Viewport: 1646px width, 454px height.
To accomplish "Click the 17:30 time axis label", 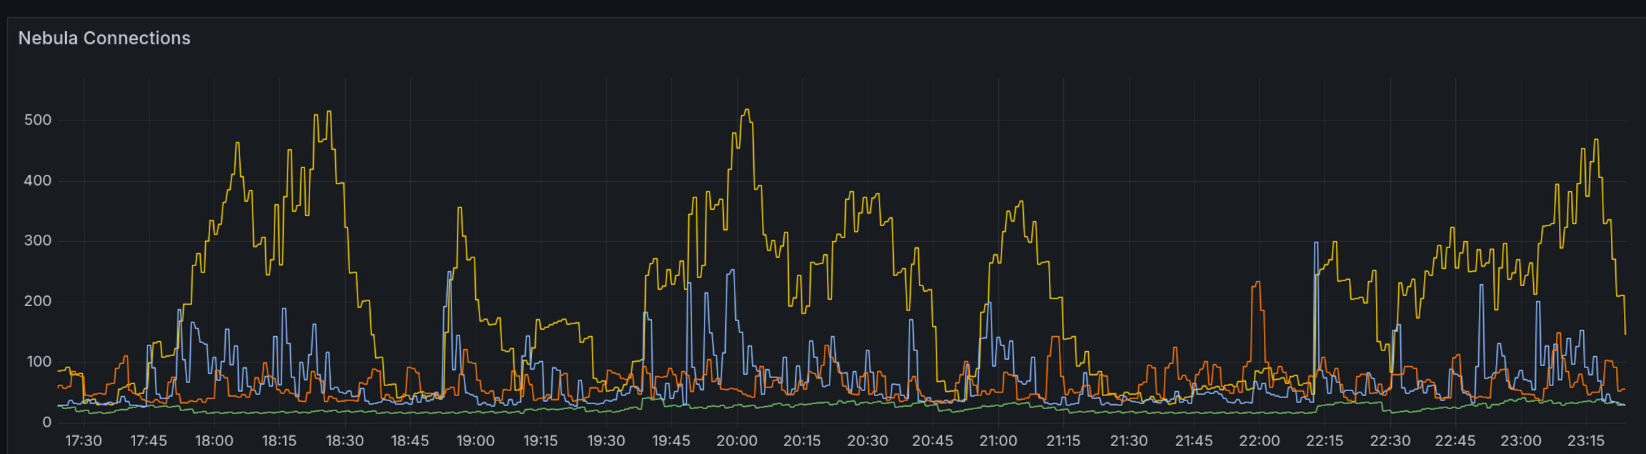I will click(83, 441).
